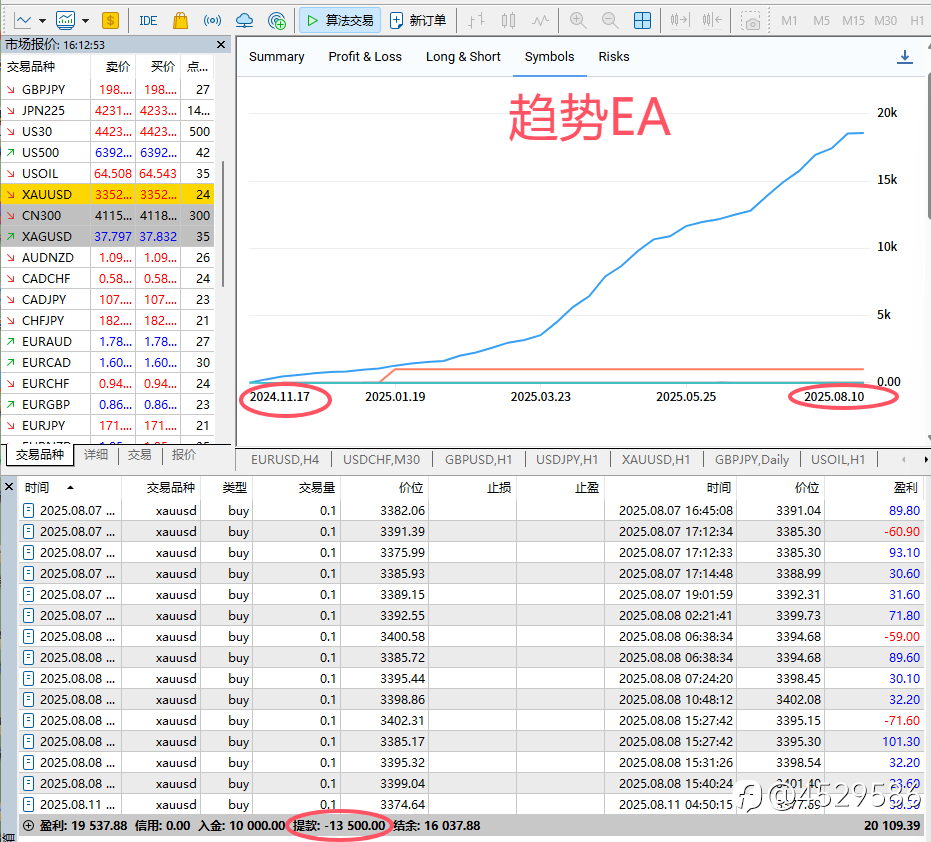Open the chart type dropdown arrow
The image size is (931, 842).
tap(43, 20)
